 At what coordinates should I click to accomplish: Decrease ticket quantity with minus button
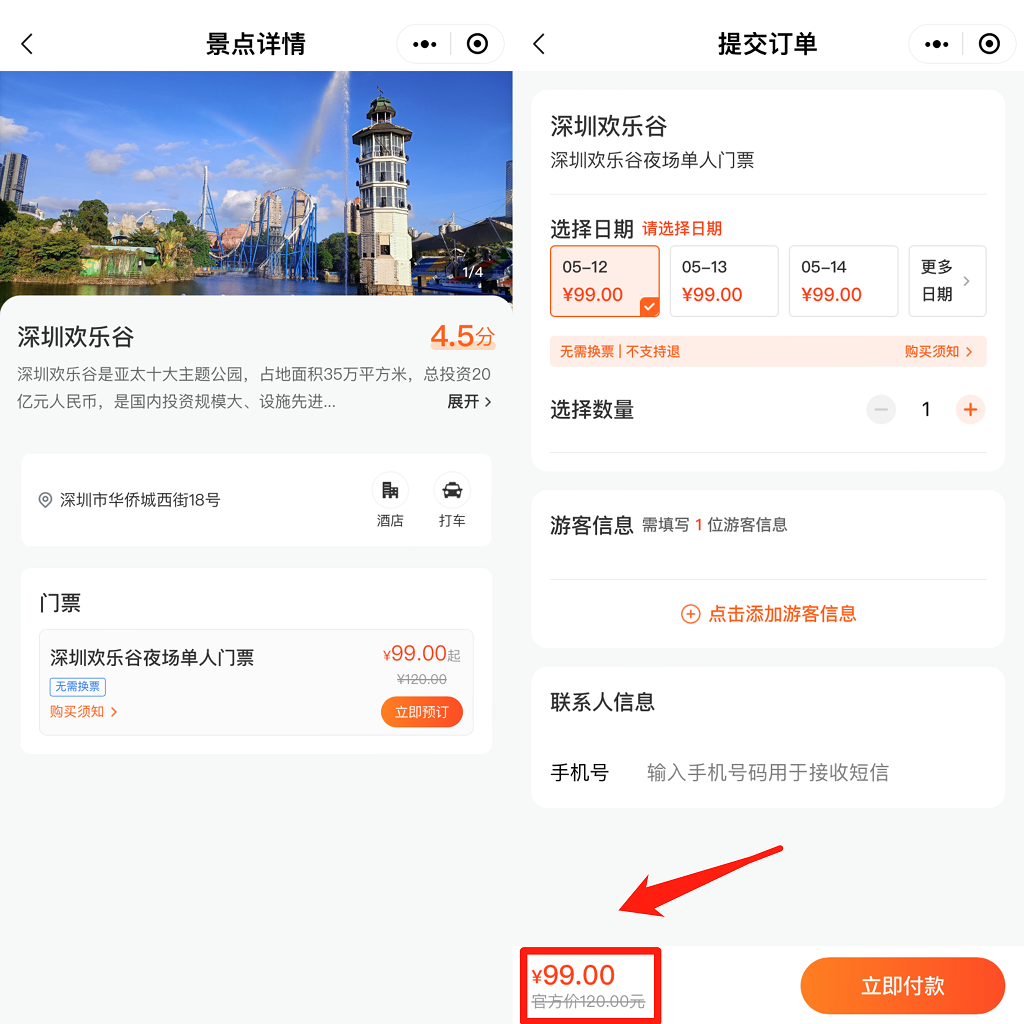(881, 409)
